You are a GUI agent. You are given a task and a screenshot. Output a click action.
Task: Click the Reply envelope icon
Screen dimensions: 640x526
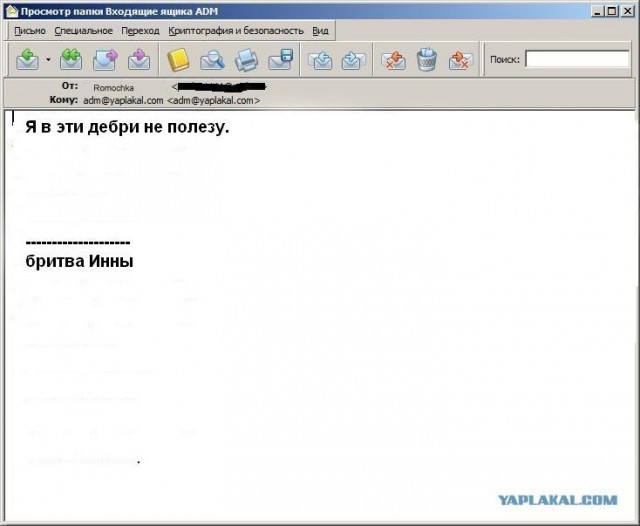[27, 60]
